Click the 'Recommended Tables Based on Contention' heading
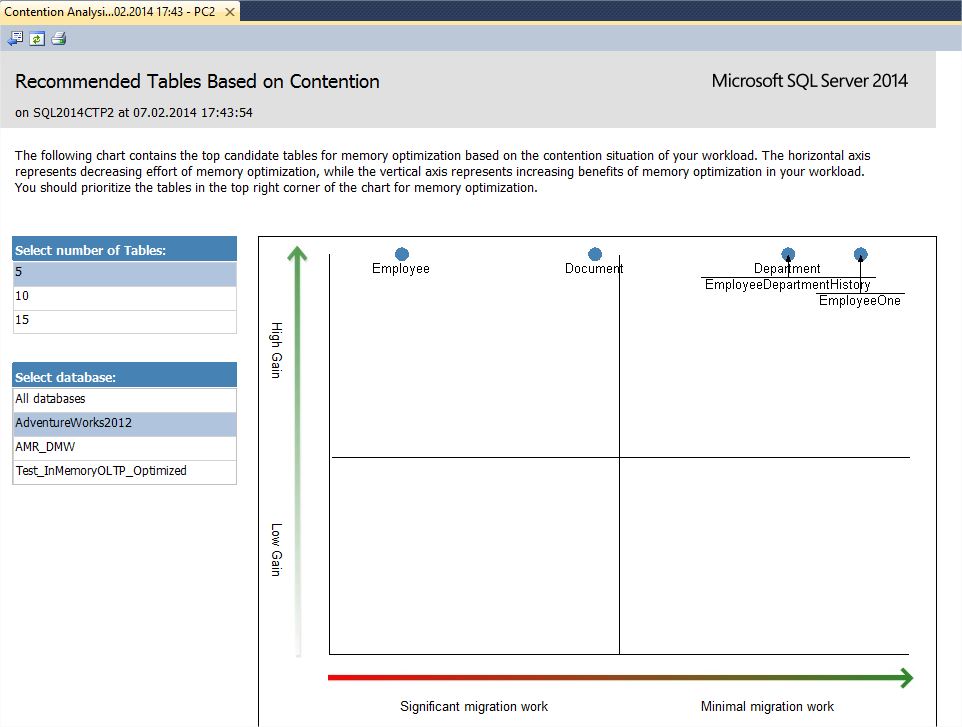 tap(197, 82)
